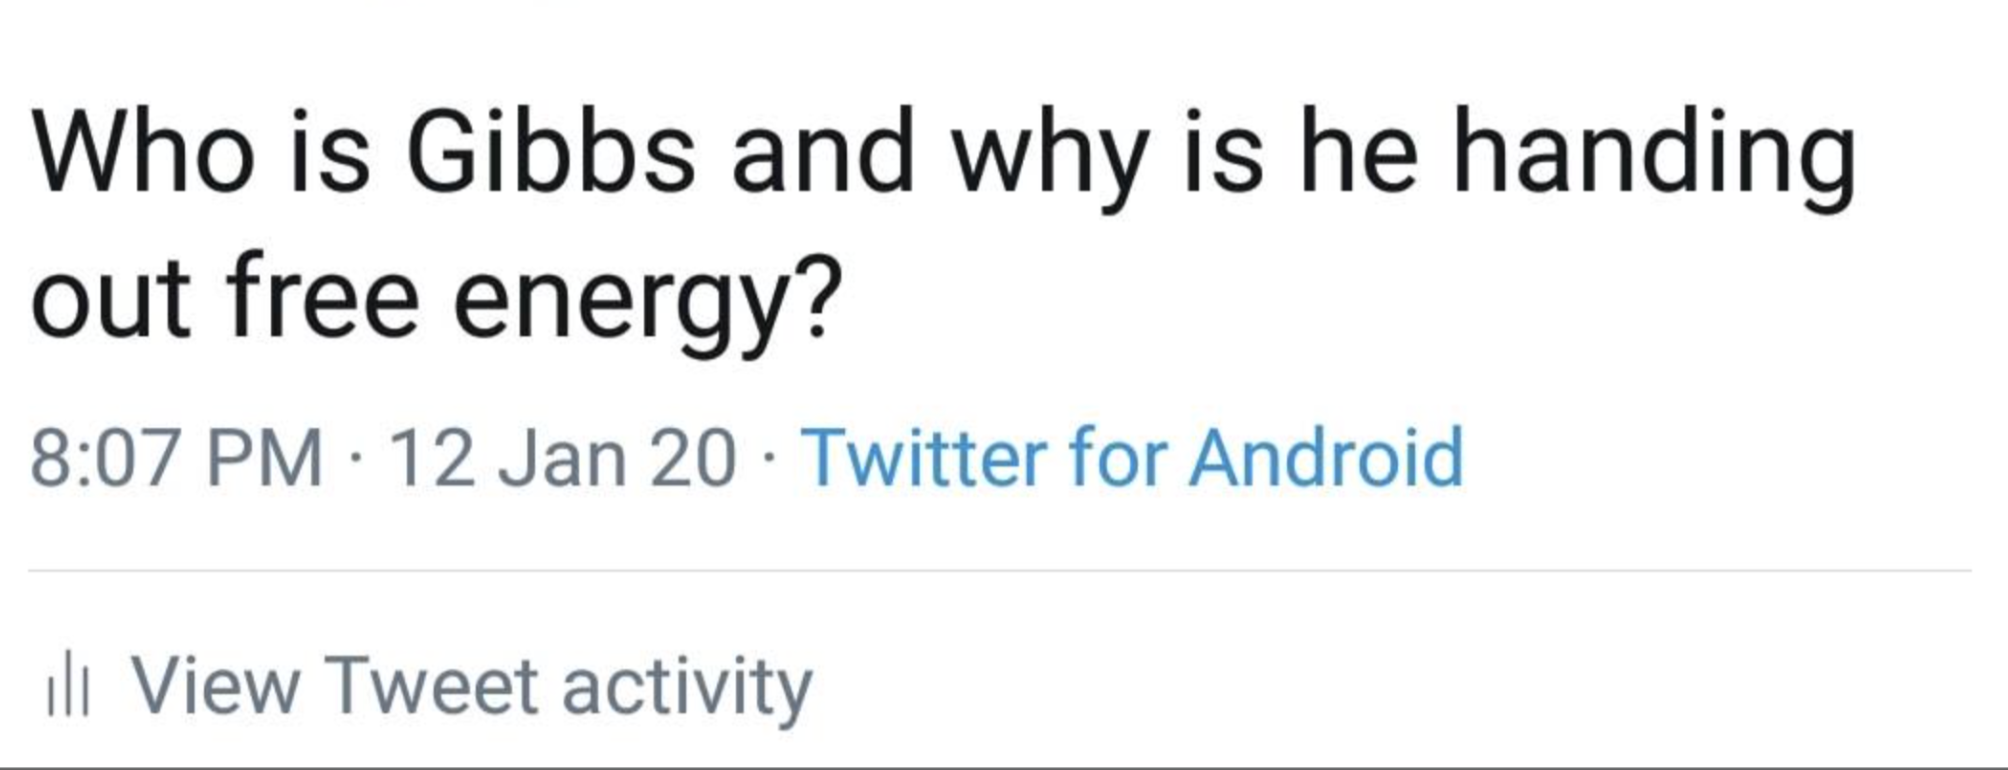Open the Twitter for Android source link

pos(1132,458)
